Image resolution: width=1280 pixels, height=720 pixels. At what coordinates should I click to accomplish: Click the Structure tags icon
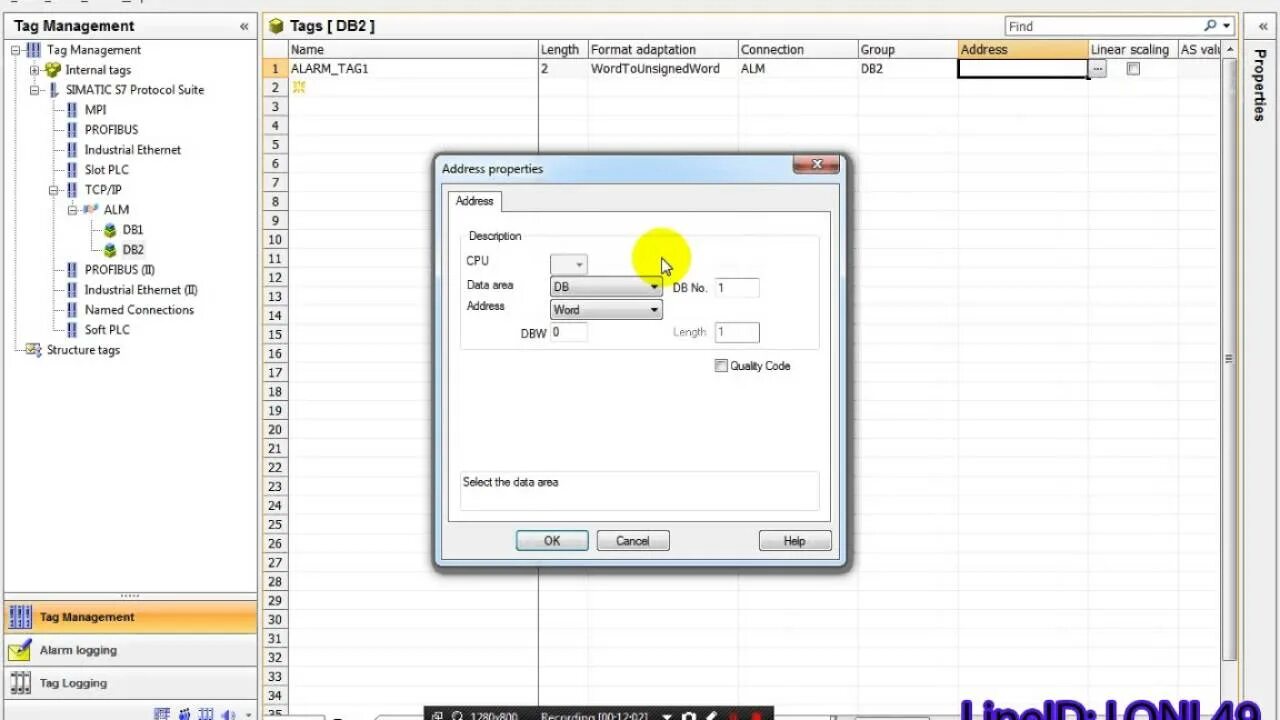pyautogui.click(x=34, y=350)
